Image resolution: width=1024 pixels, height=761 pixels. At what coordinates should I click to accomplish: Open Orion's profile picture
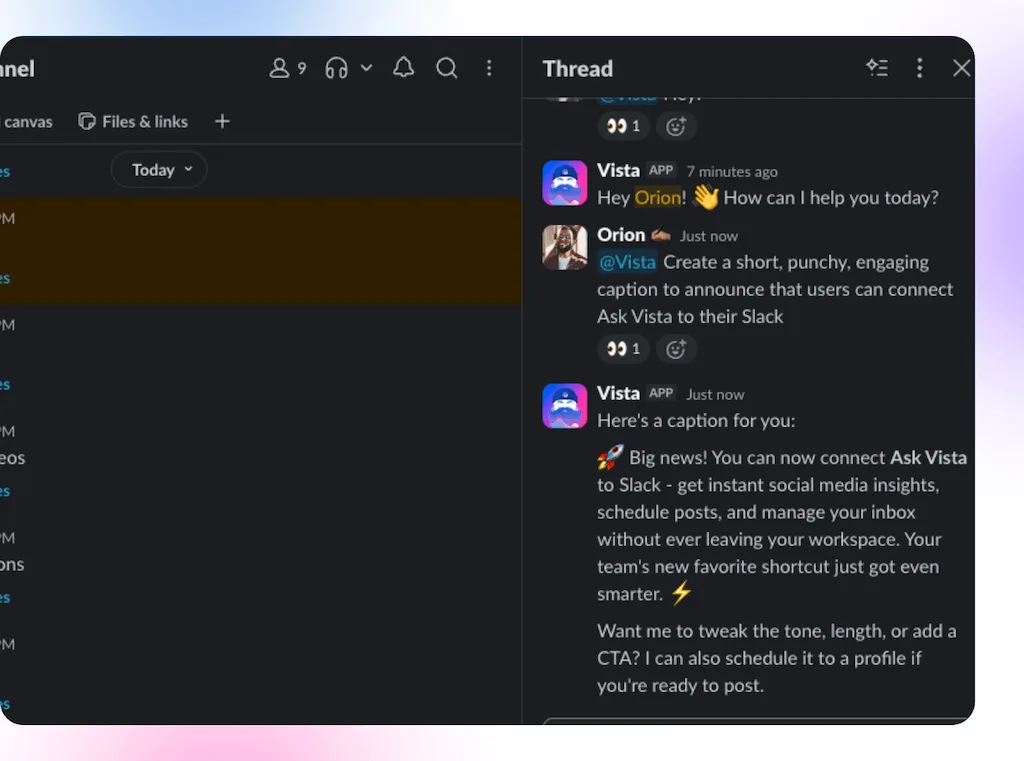565,248
